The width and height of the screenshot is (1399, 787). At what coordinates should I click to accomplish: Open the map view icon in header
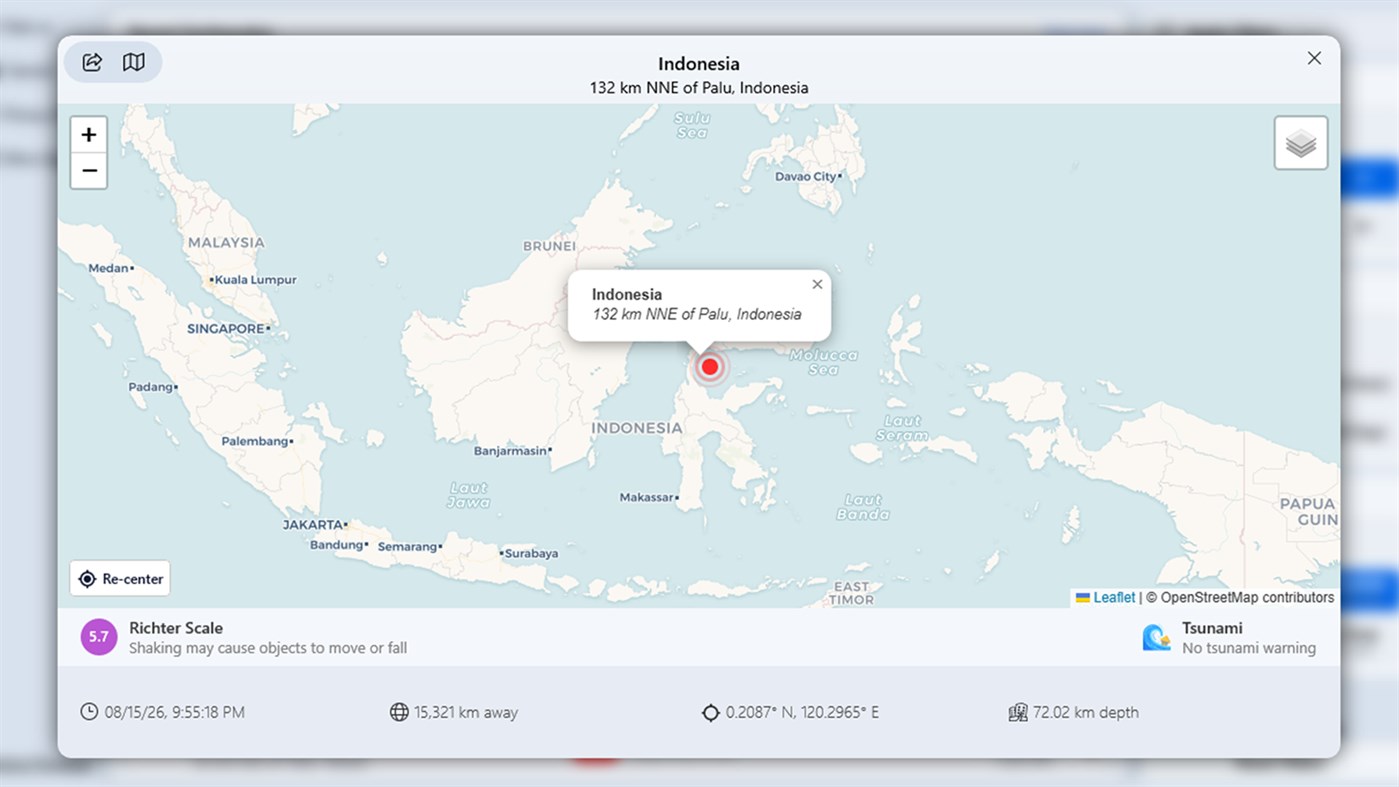click(x=134, y=62)
